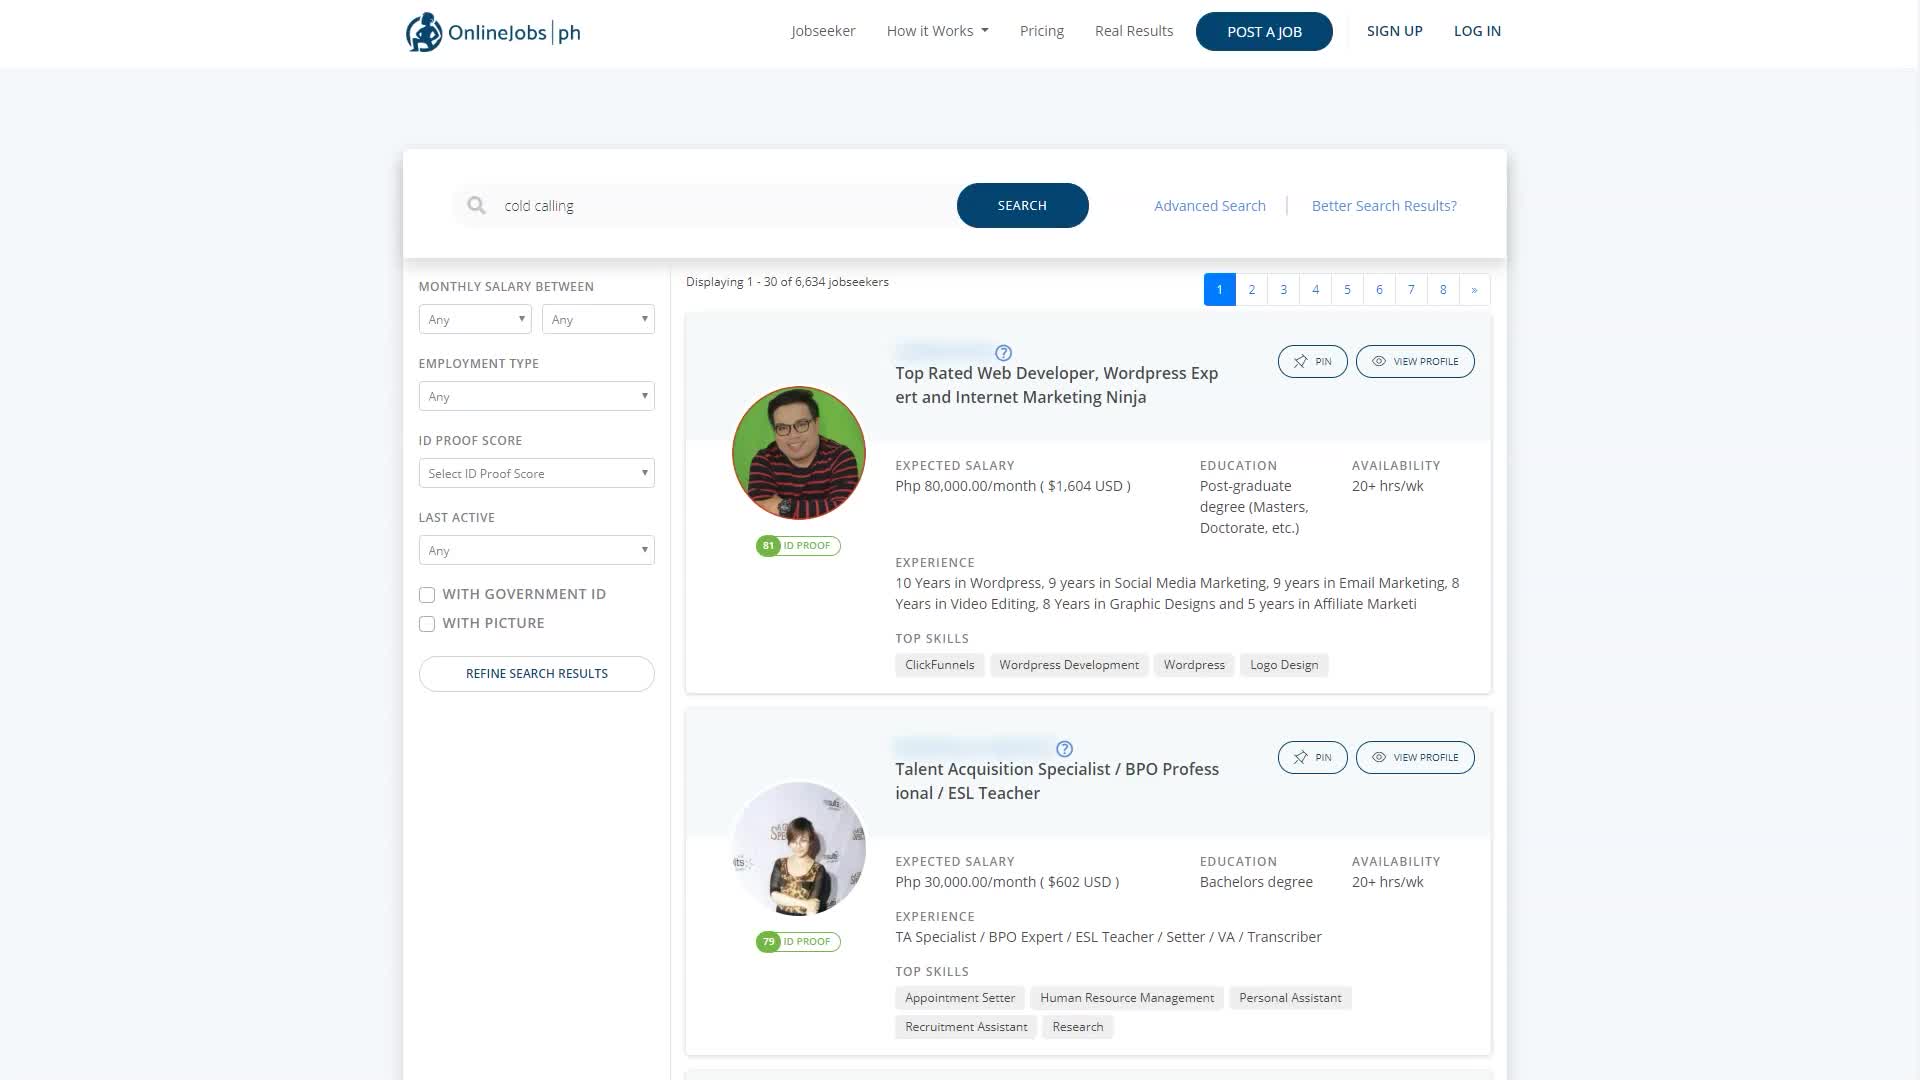Go to Pricing page
1920x1080 pixels.
click(1041, 31)
